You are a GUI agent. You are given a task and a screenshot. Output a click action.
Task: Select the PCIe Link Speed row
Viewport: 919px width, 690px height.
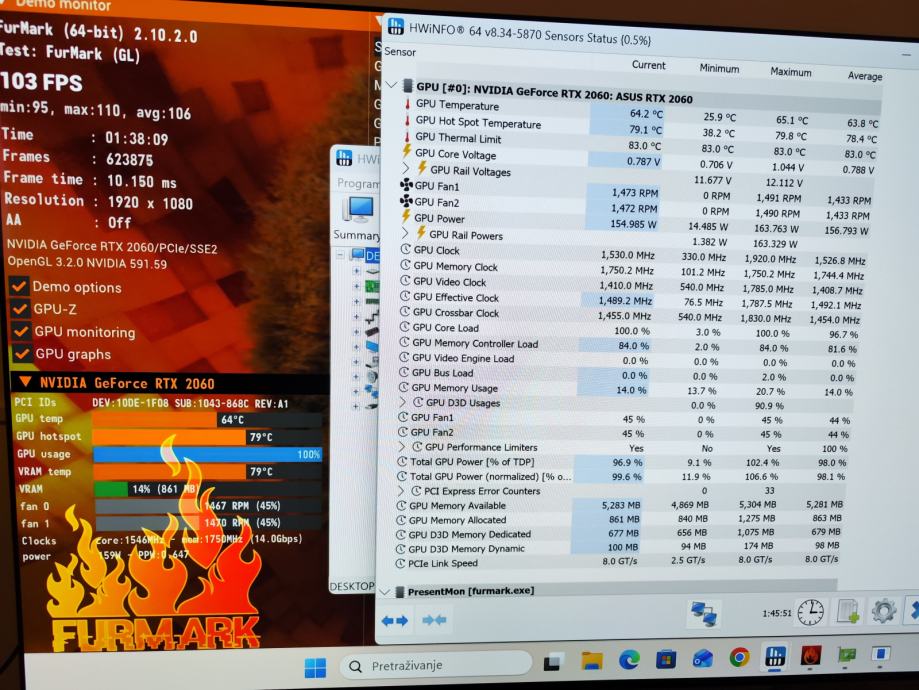tap(617, 562)
